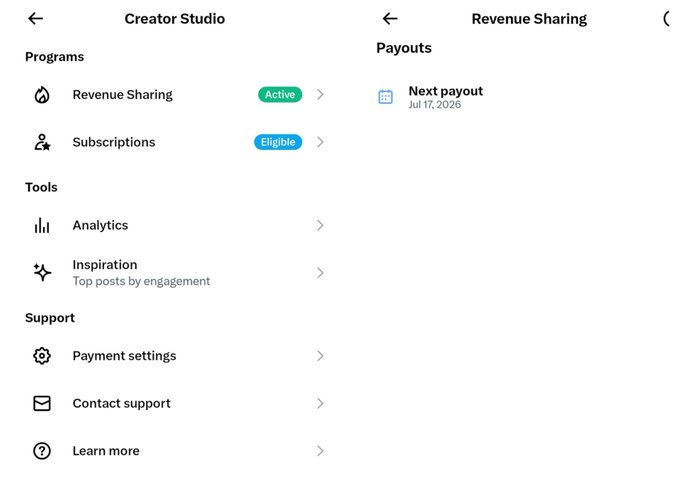680x502 pixels.
Task: Click the 'Programs' section heading
Action: (x=55, y=57)
